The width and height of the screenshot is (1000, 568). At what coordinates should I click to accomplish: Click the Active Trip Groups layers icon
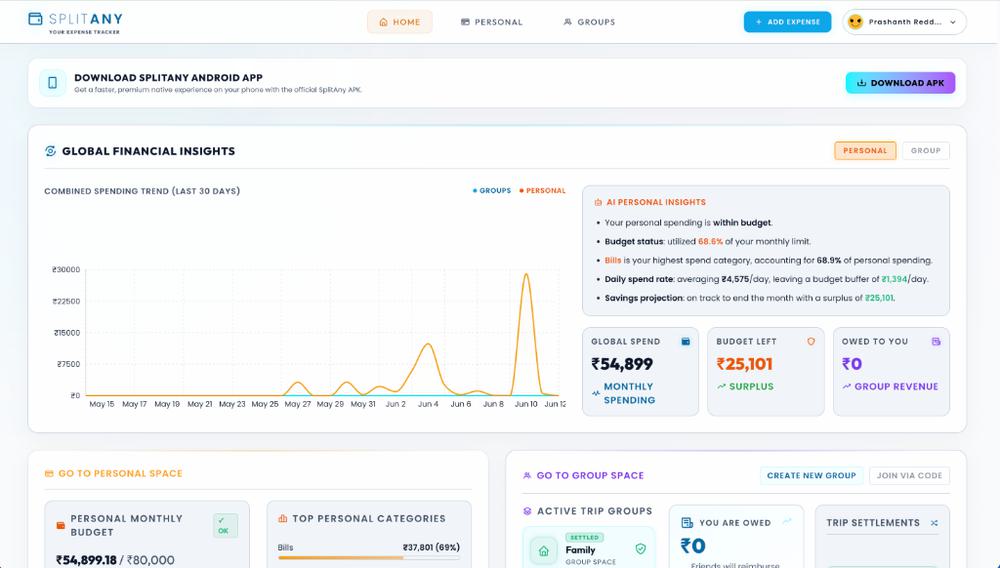527,511
